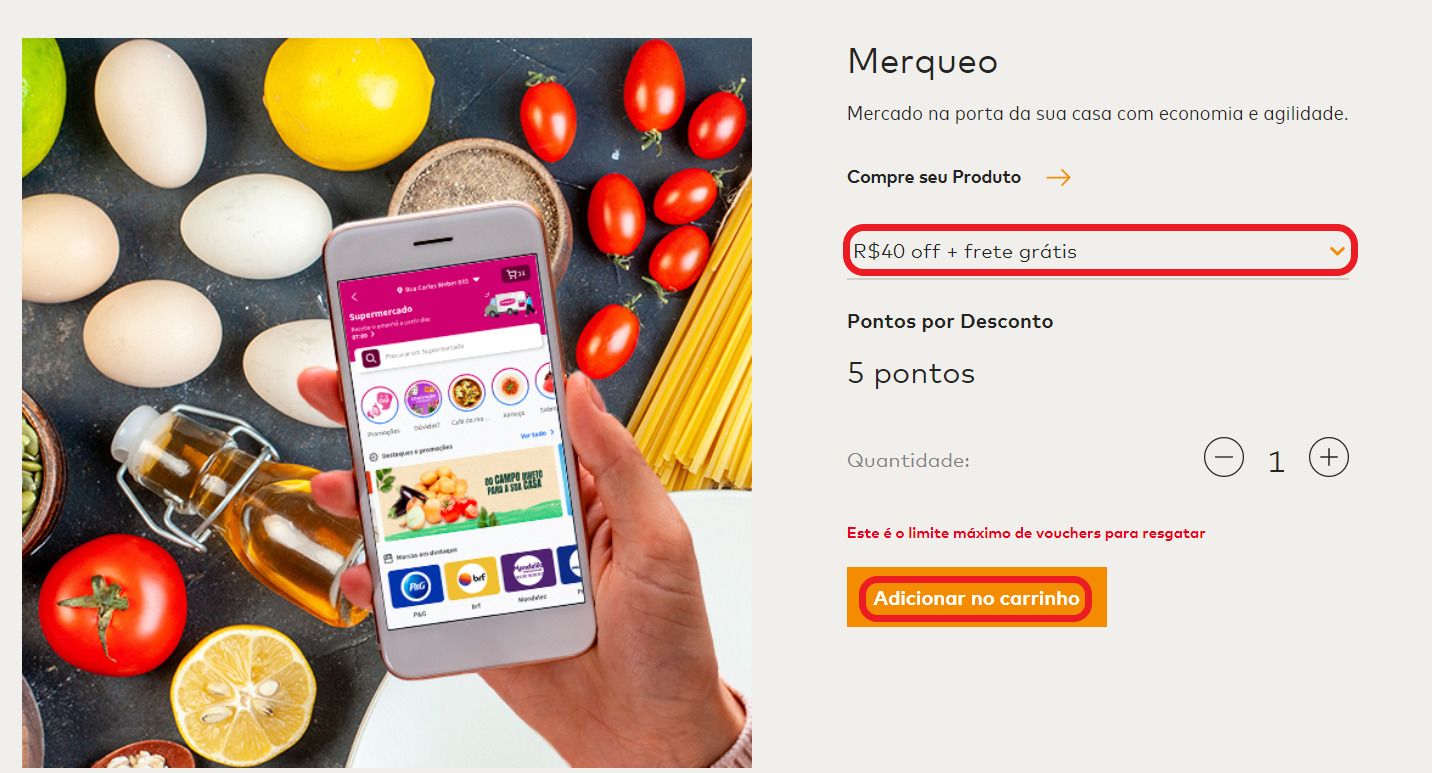Click the magnifier icon in phone search bar
This screenshot has height=773, width=1432.
click(x=371, y=358)
